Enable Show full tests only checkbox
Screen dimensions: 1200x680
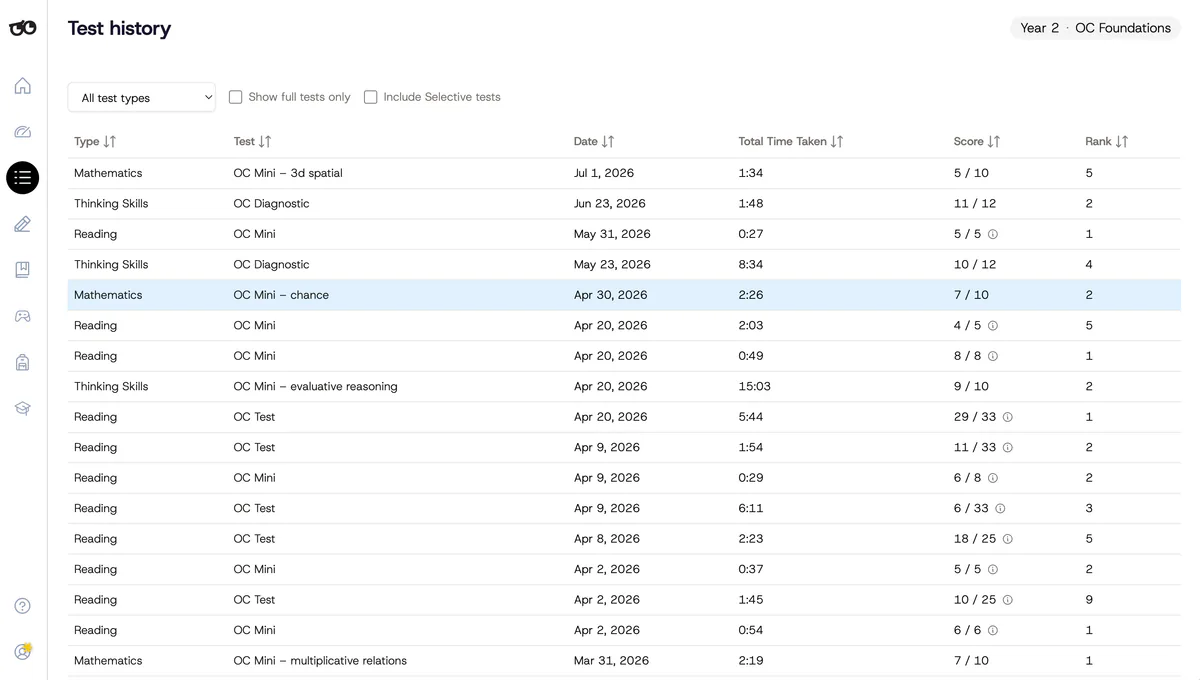236,97
